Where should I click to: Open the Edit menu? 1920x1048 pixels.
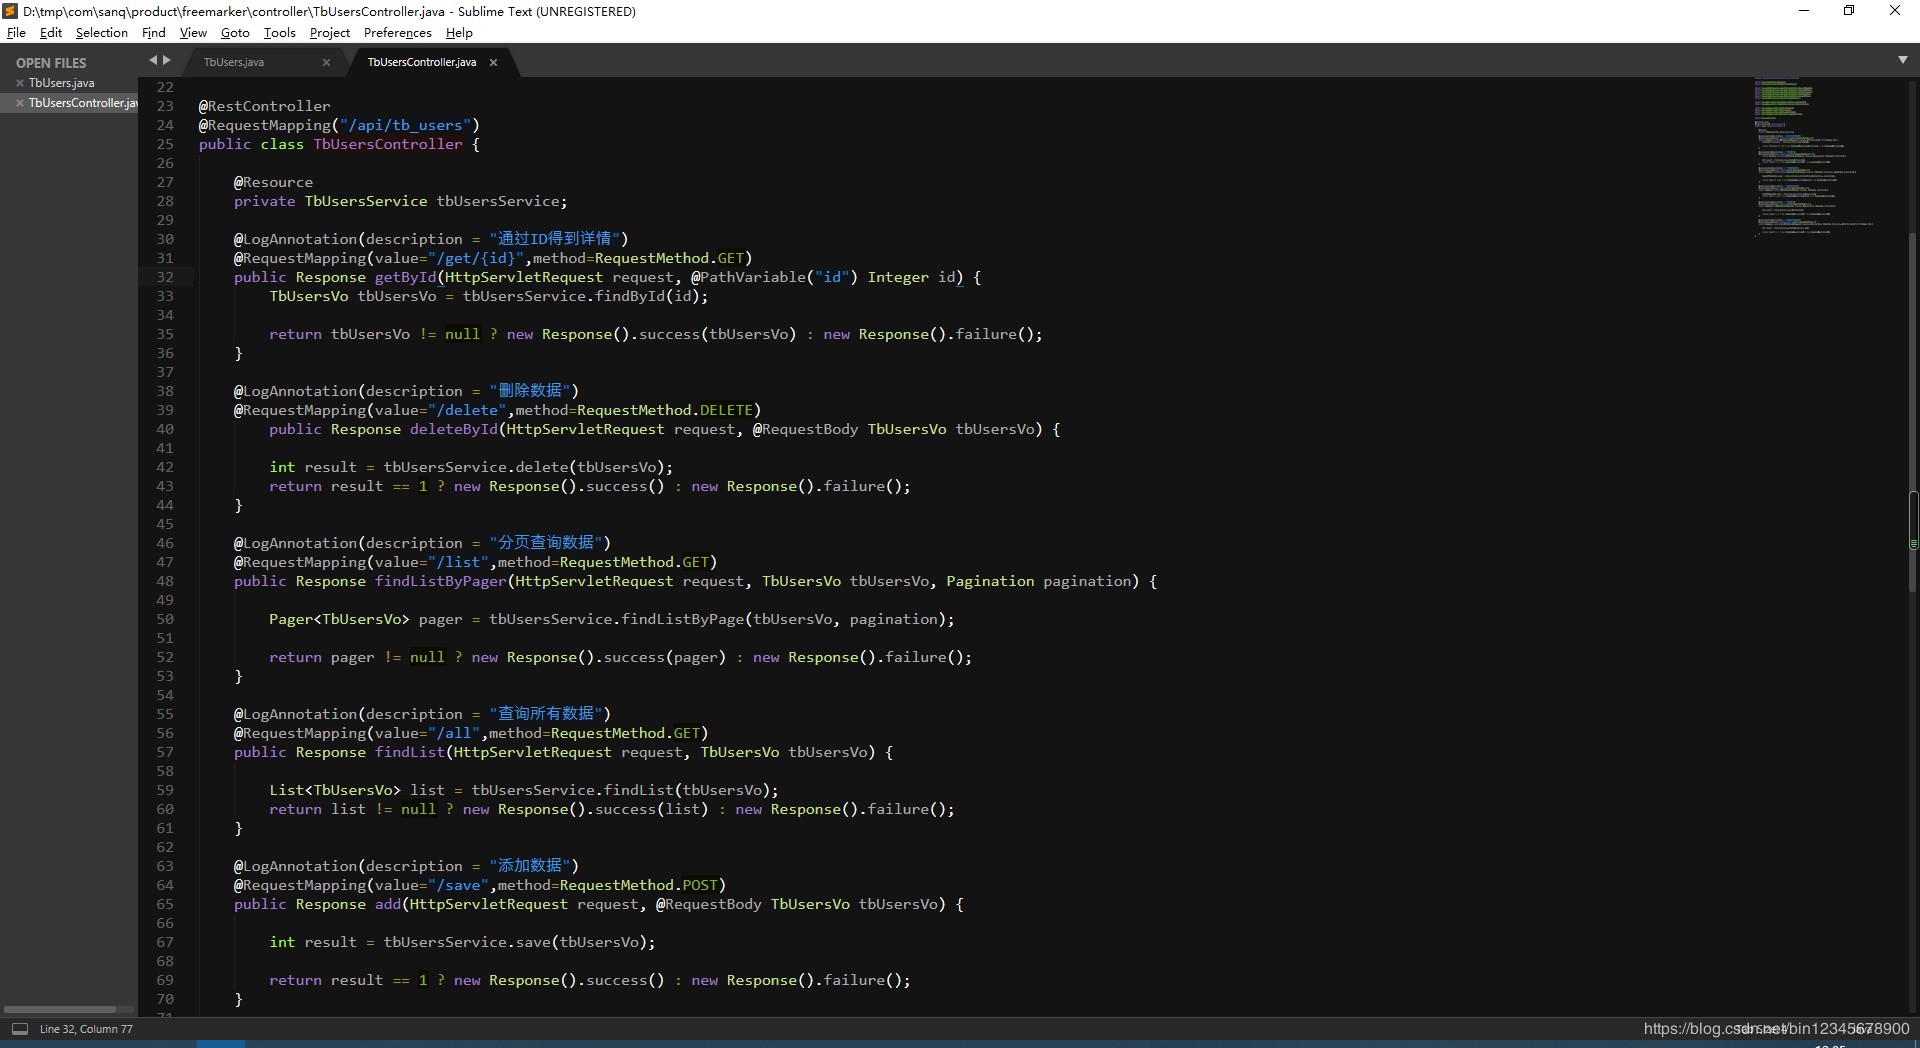pos(51,33)
